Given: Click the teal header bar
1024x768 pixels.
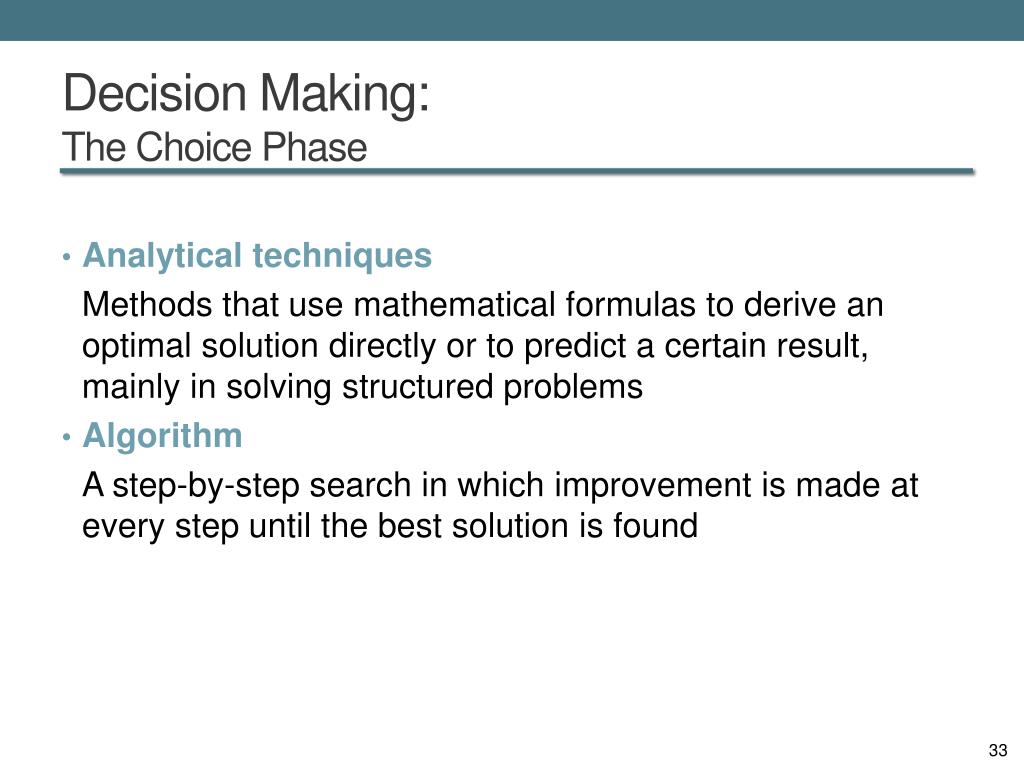Looking at the screenshot, I should [512, 20].
